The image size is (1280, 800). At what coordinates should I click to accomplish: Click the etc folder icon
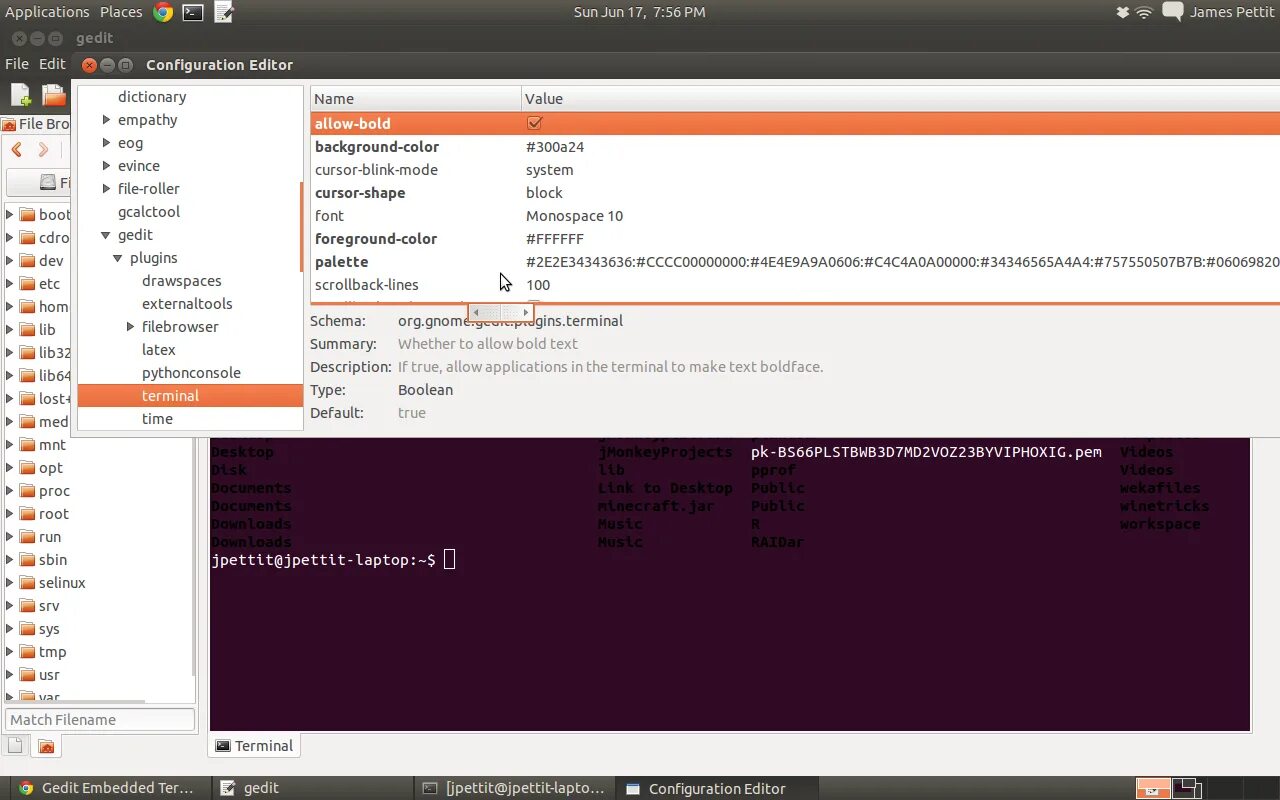pos(27,283)
